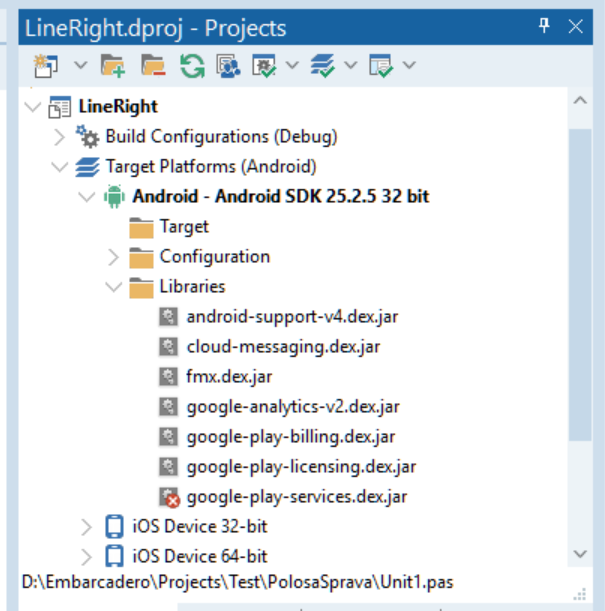This screenshot has width=605, height=611.
Task: Expand the iOS Device 32-bit node
Action: [86, 527]
